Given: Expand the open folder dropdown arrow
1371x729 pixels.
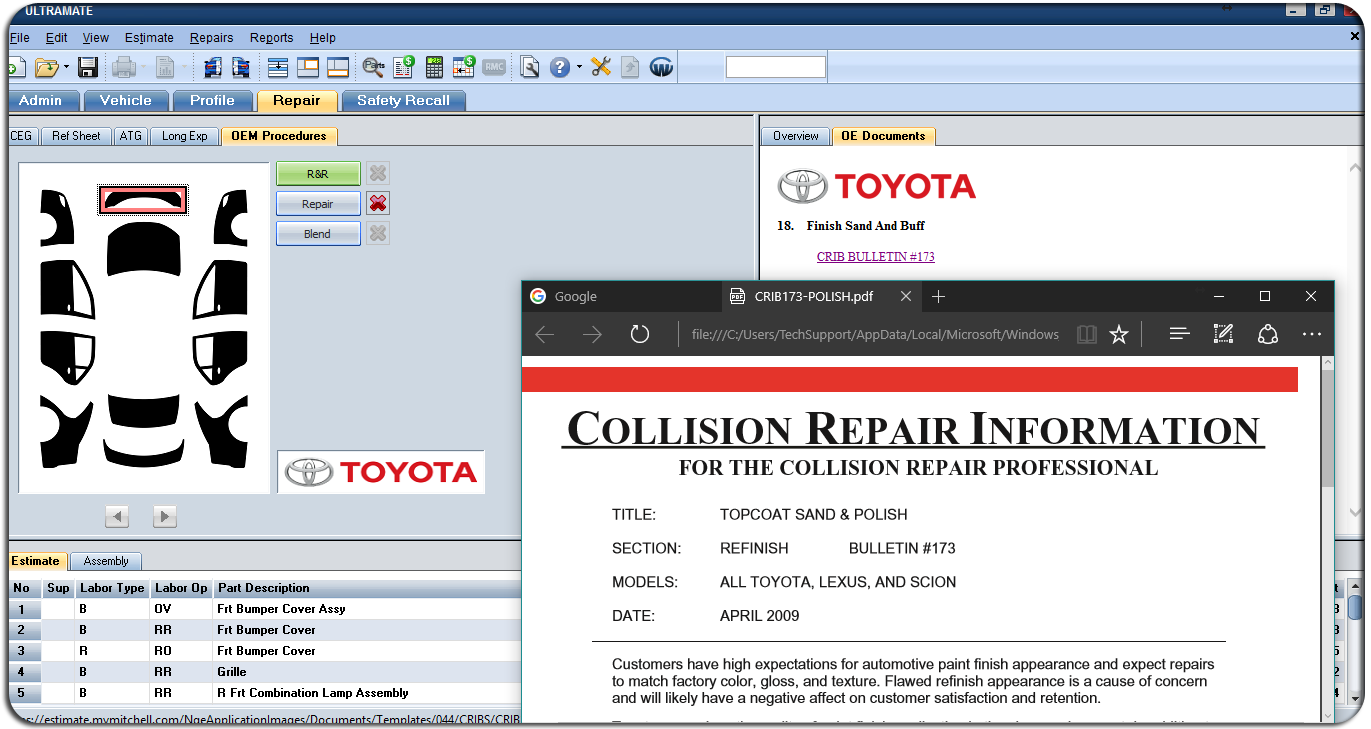Looking at the screenshot, I should pyautogui.click(x=67, y=68).
